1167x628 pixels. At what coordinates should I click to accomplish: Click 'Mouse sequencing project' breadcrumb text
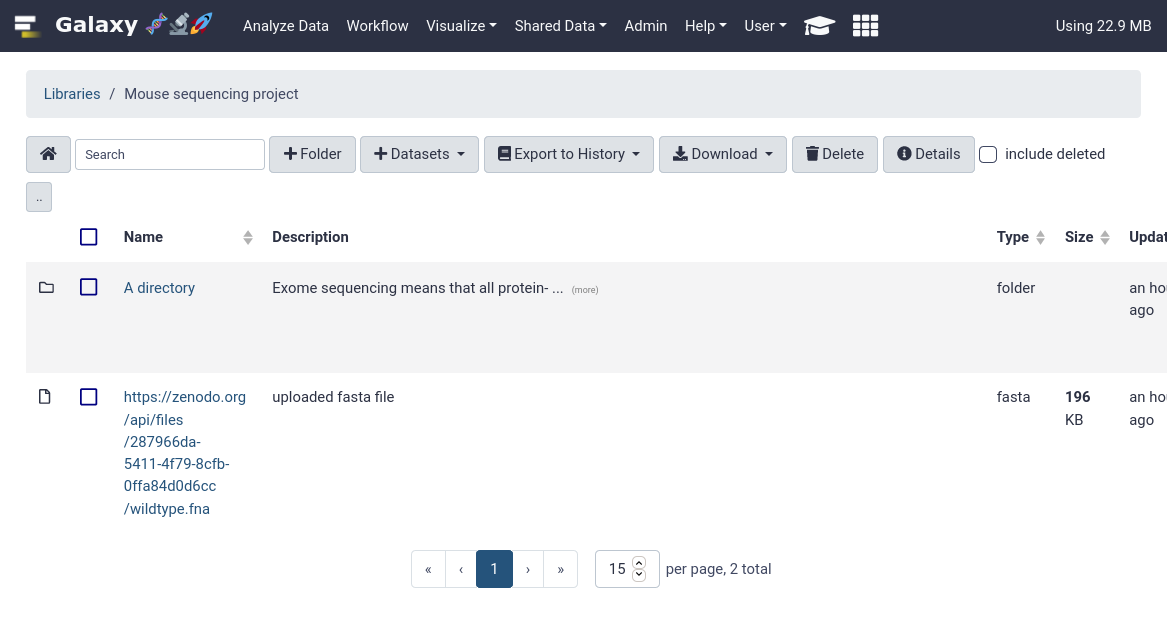pos(211,94)
